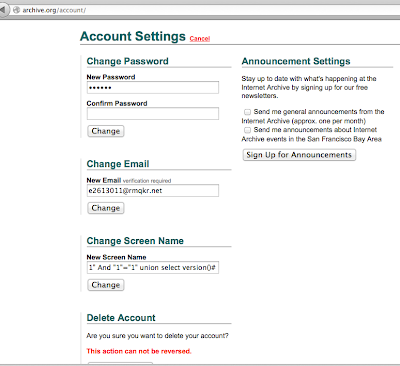
Task: Enable general announcements checkbox
Action: pos(247,112)
